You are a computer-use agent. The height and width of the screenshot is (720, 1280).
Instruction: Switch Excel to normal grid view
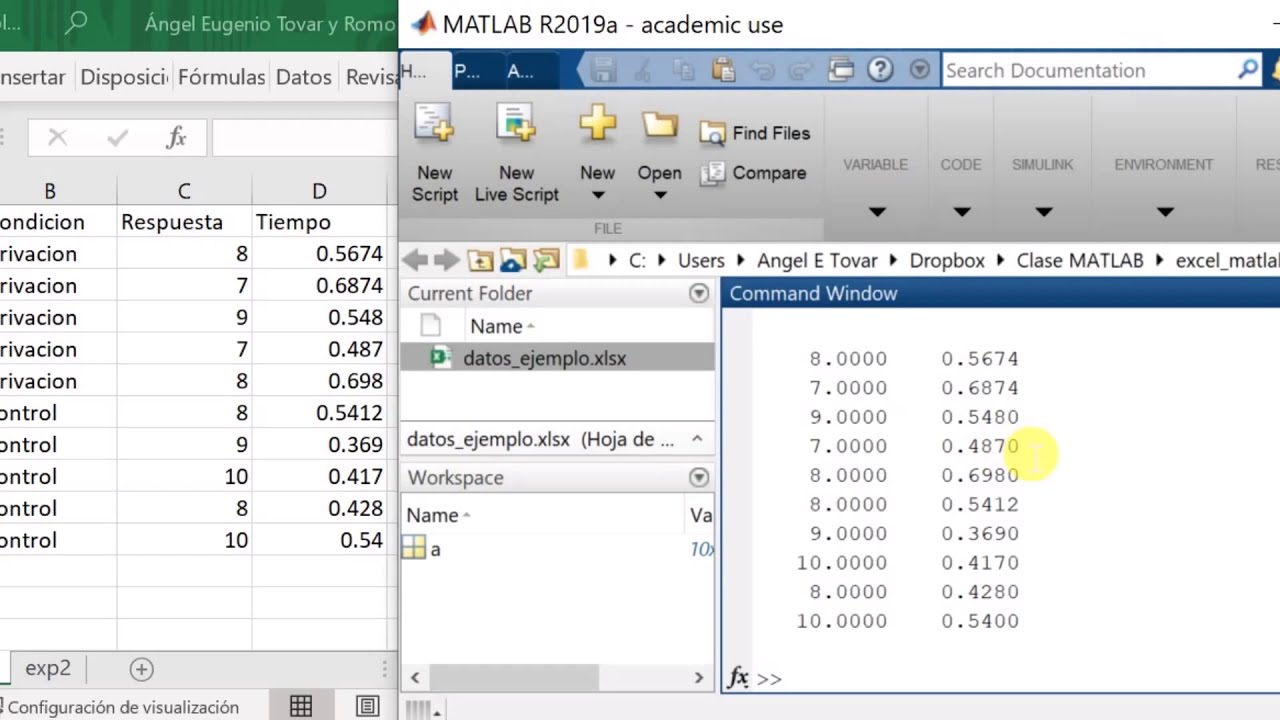point(301,707)
